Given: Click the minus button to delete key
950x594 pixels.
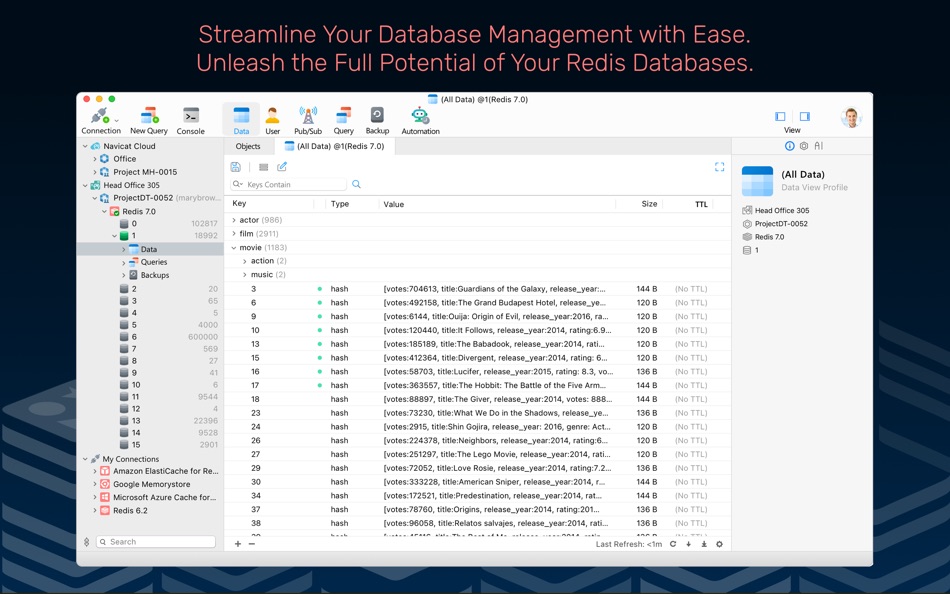Looking at the screenshot, I should click(x=251, y=544).
